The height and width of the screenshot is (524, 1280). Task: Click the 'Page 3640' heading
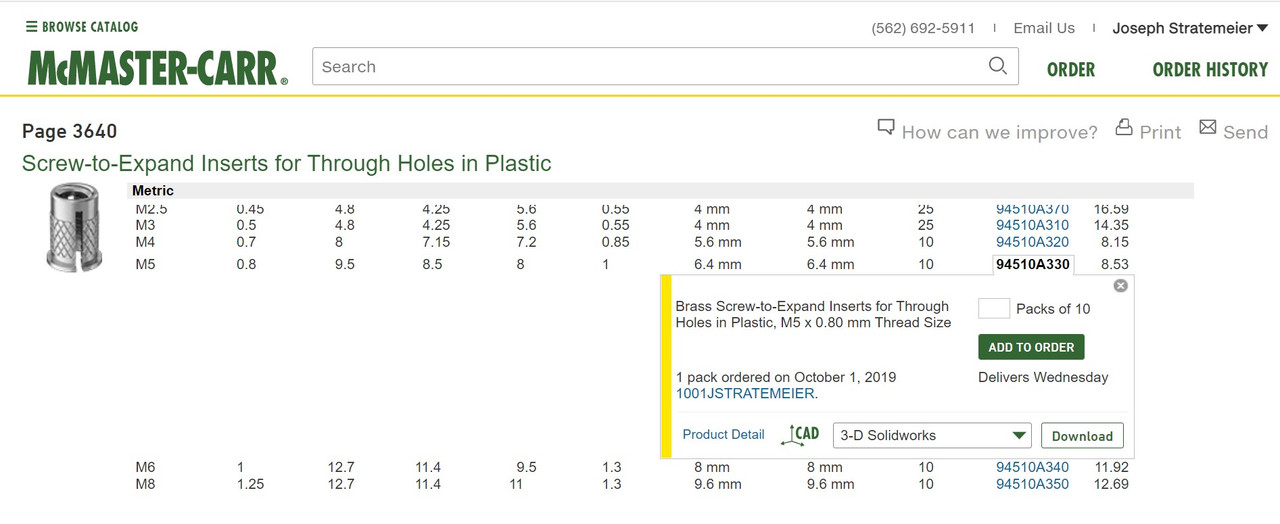coord(70,131)
